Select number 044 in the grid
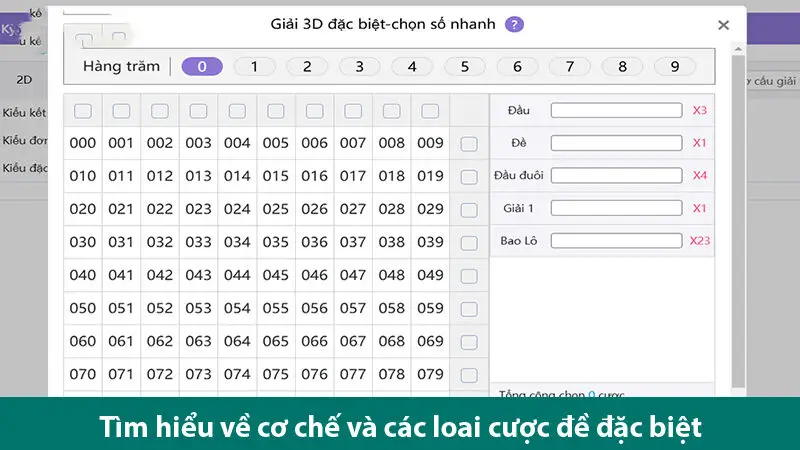Screen dimensions: 800x450 click(237, 275)
